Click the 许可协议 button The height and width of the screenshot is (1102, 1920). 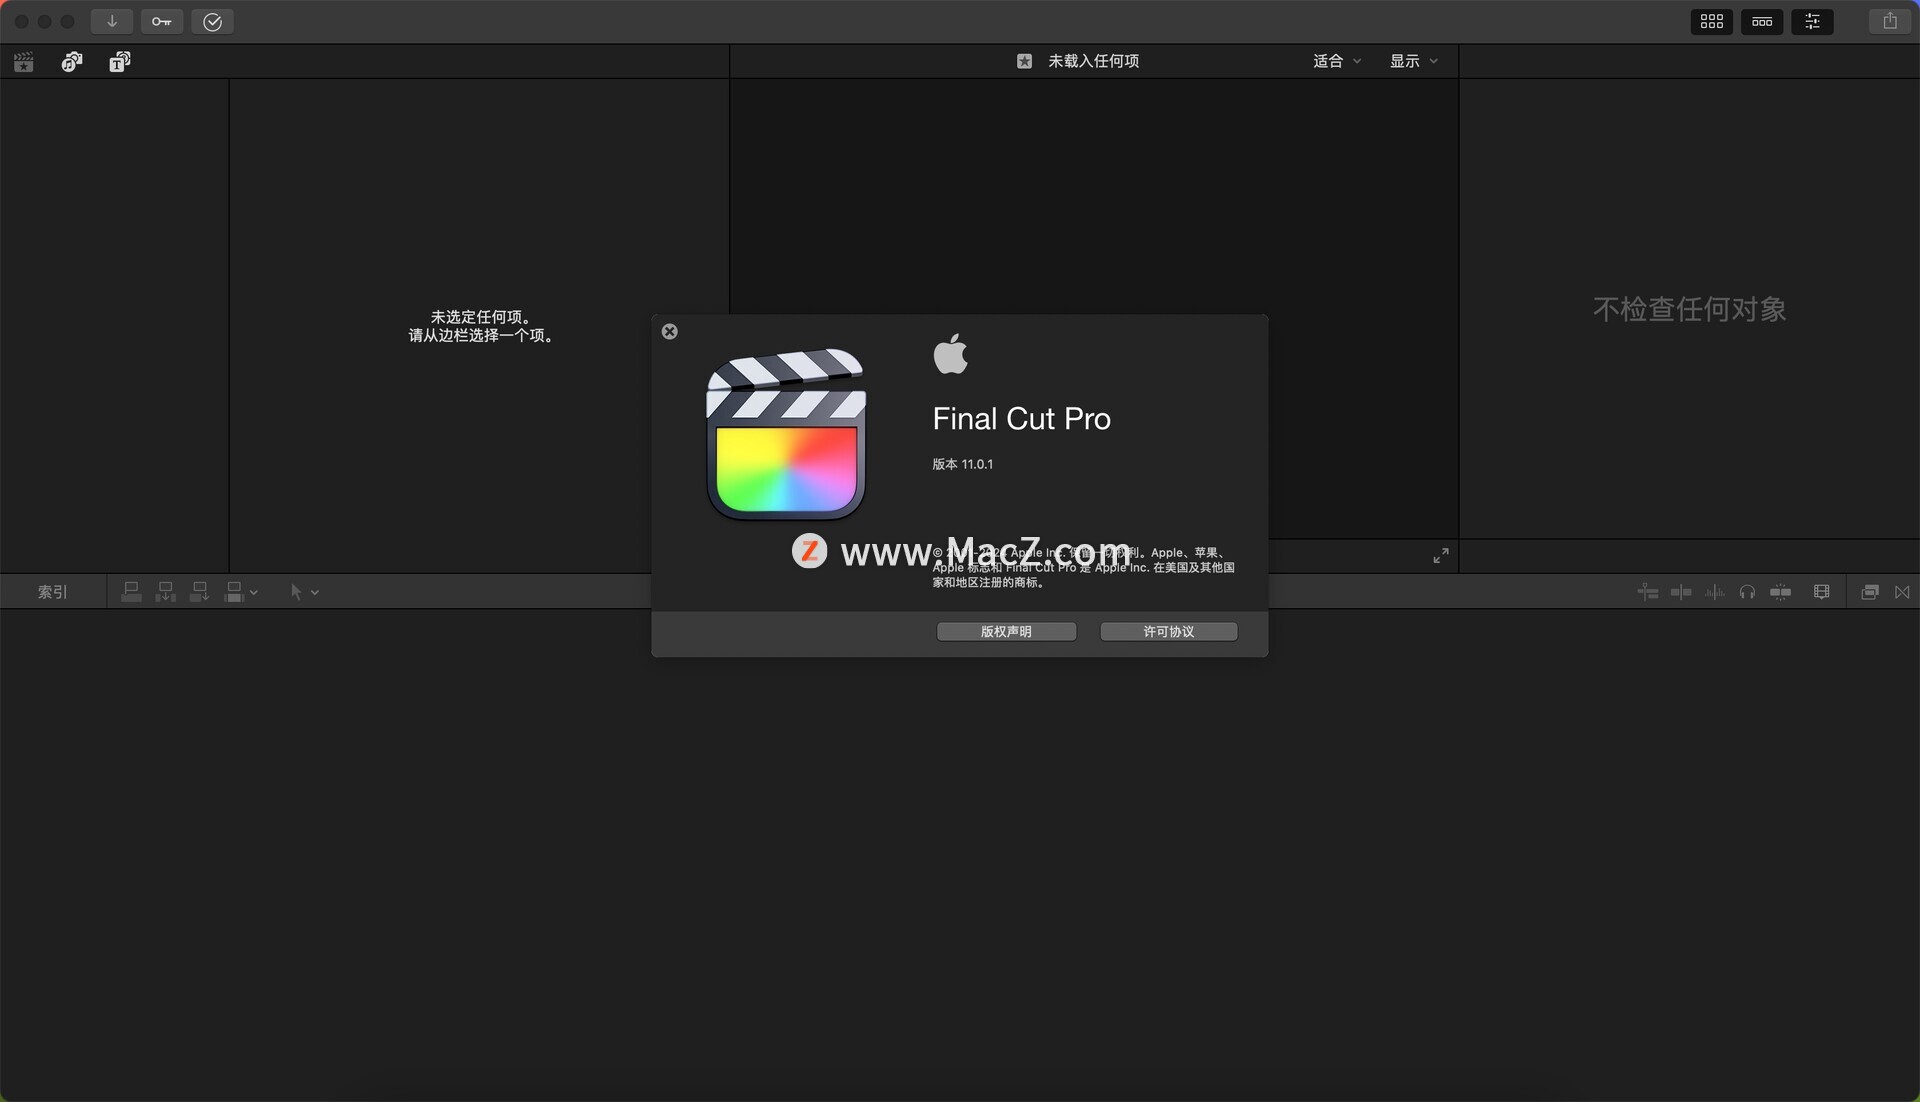click(x=1169, y=631)
